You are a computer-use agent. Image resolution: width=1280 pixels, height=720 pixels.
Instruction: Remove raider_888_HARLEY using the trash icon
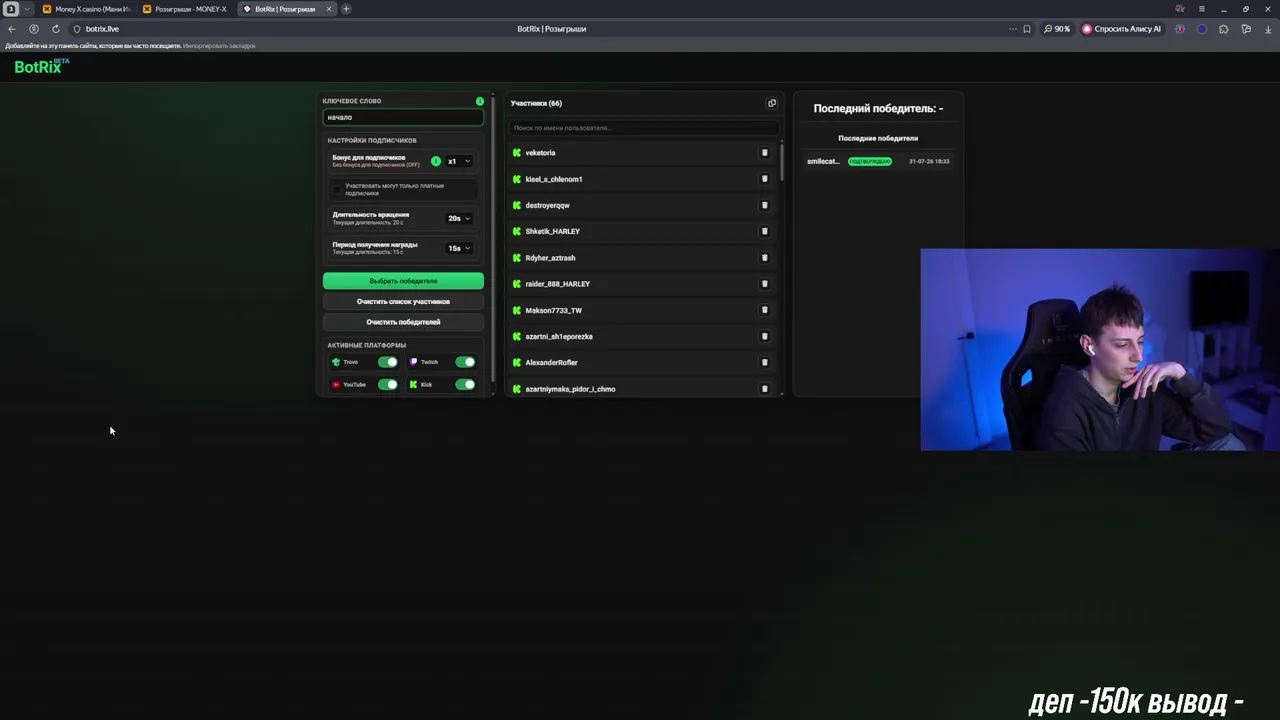[765, 284]
